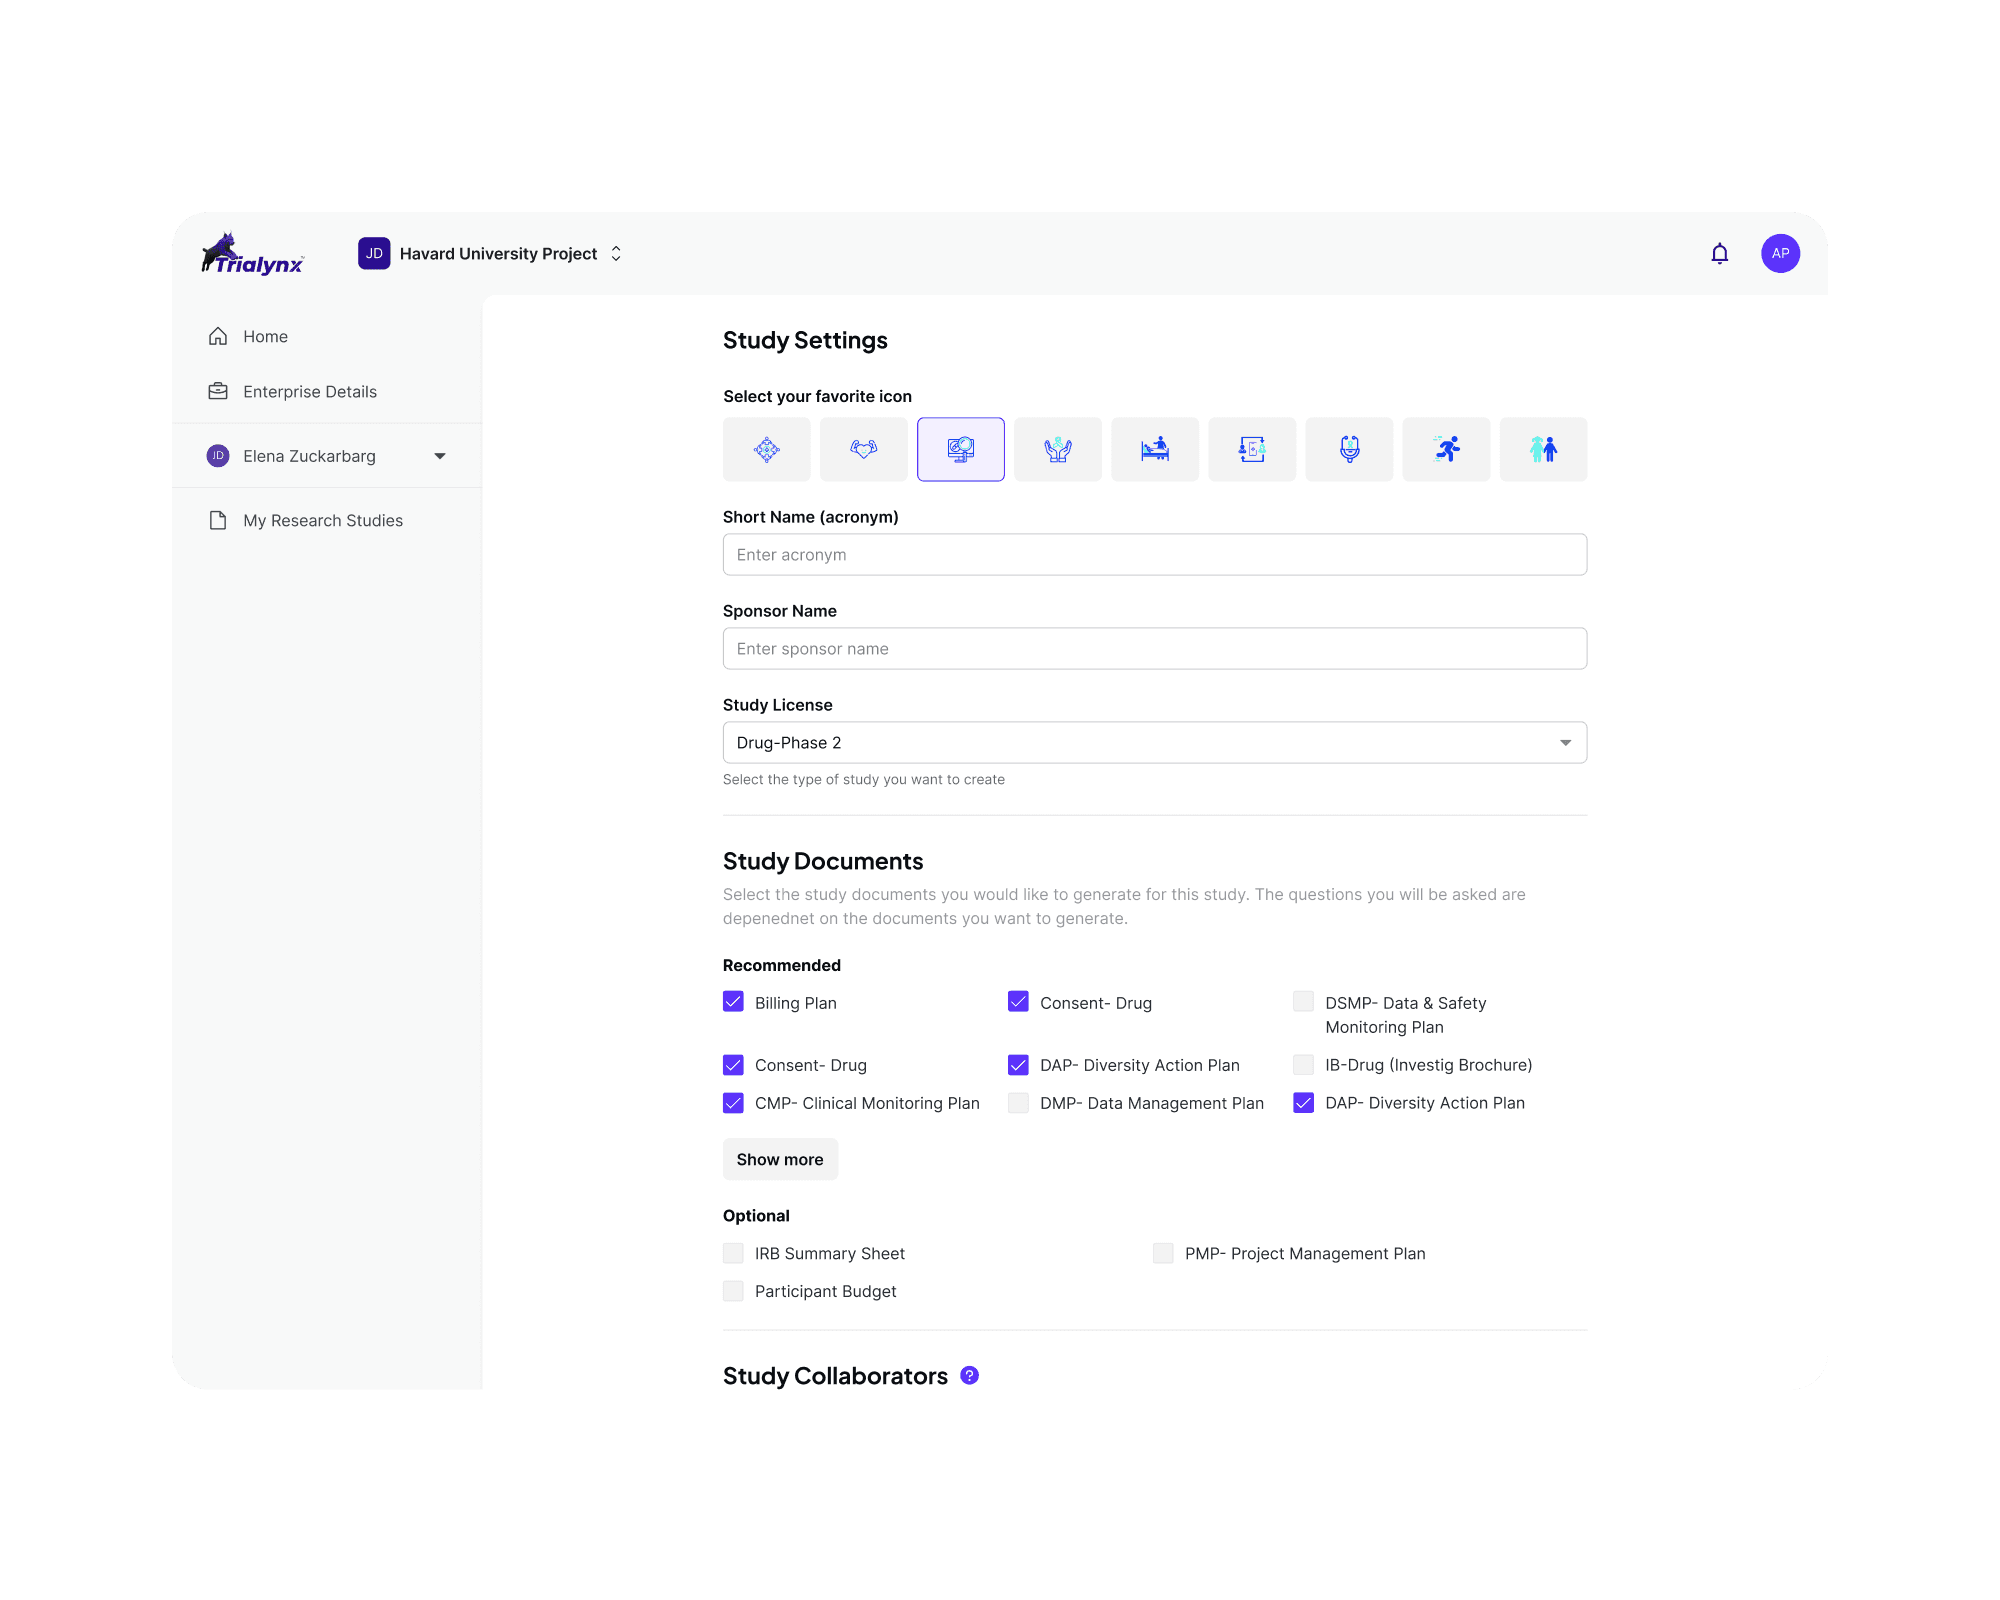This screenshot has height=1600, width=2000.
Task: Select the people exchange document icon
Action: (x=1251, y=449)
